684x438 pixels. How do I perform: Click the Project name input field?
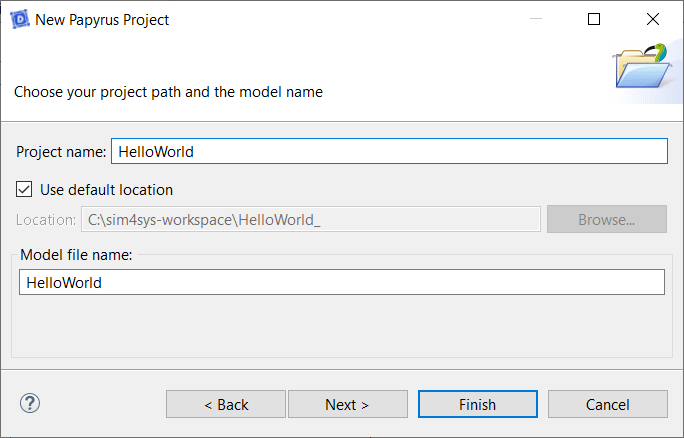tap(389, 151)
